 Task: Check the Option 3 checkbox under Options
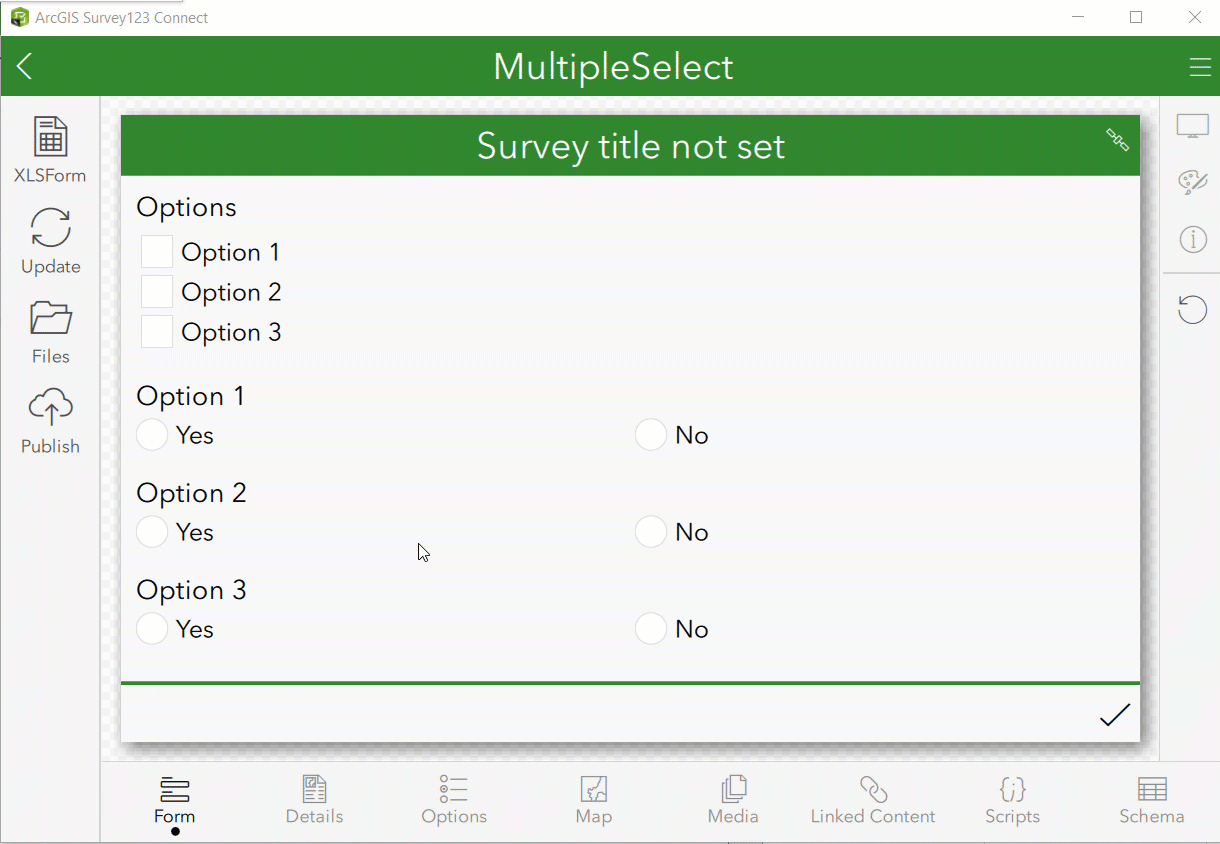click(156, 331)
